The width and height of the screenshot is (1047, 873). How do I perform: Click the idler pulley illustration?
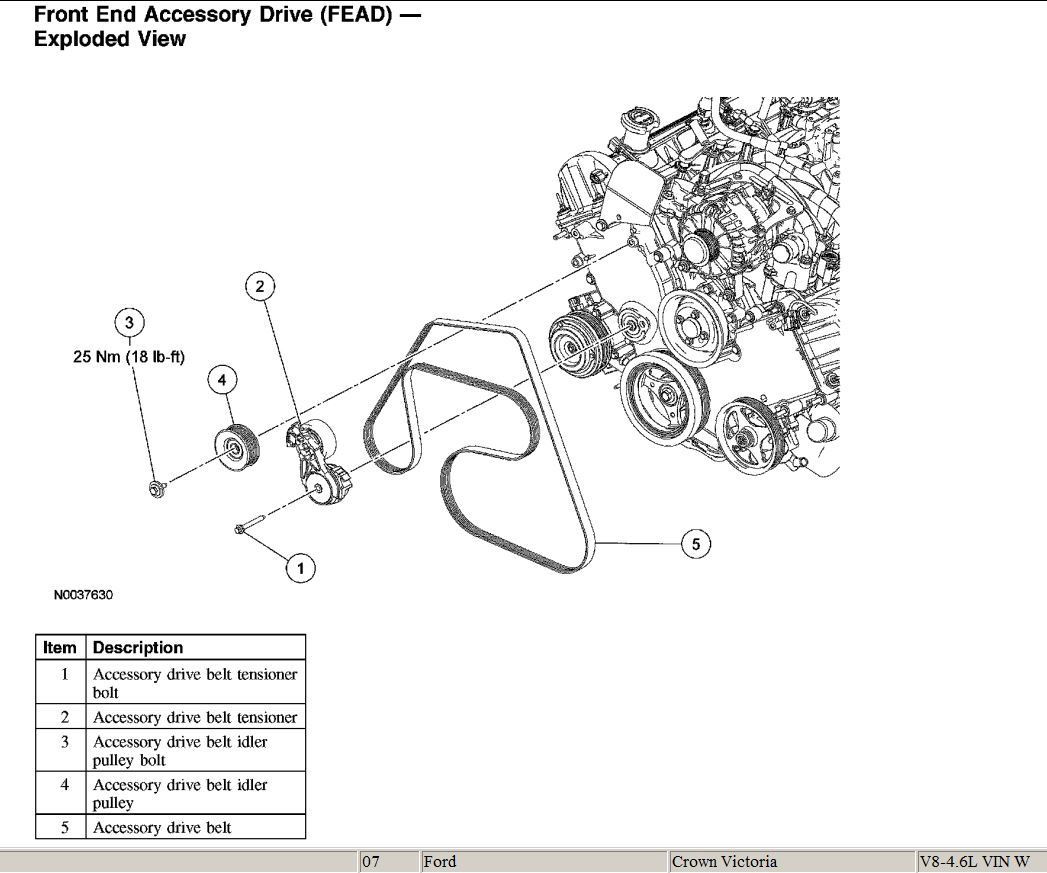tap(238, 446)
